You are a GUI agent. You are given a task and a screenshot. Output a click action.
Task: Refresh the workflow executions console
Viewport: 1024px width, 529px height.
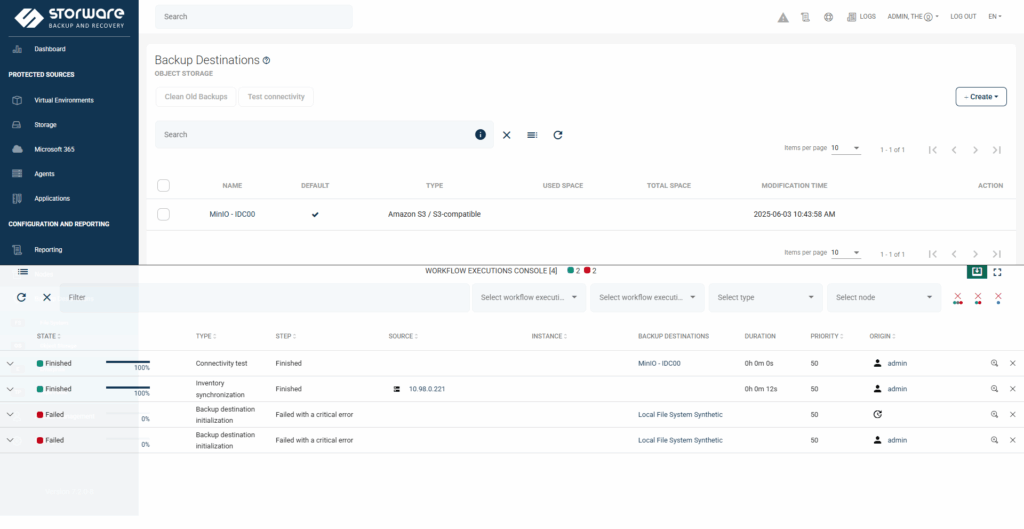[x=22, y=297]
